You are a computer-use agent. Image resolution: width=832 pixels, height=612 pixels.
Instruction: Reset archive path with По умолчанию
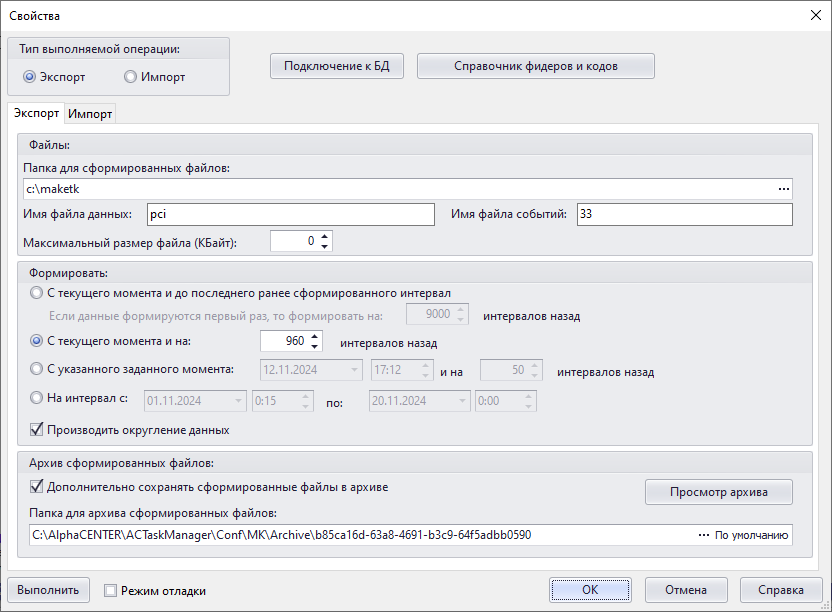click(x=751, y=535)
